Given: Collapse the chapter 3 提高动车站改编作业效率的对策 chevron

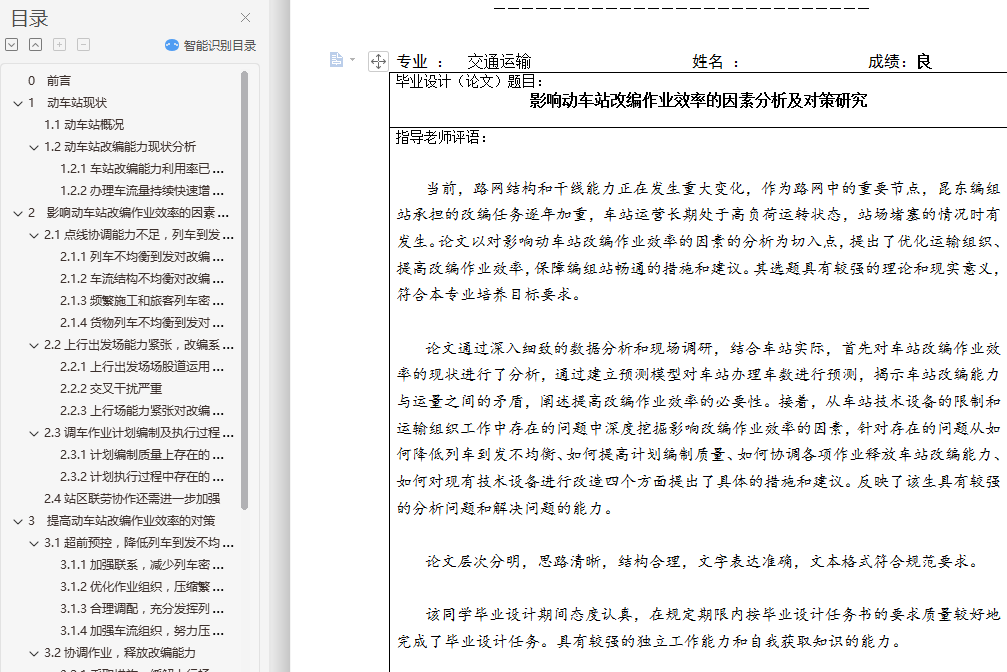Looking at the screenshot, I should tap(18, 521).
